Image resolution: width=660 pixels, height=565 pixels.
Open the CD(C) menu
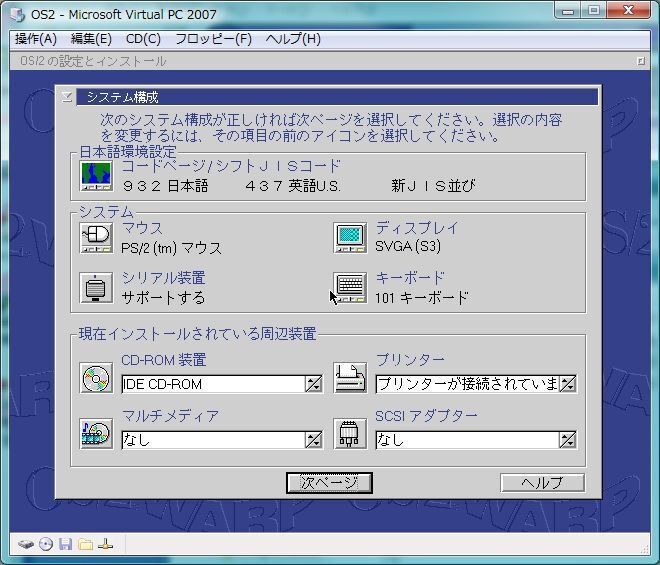coord(143,39)
